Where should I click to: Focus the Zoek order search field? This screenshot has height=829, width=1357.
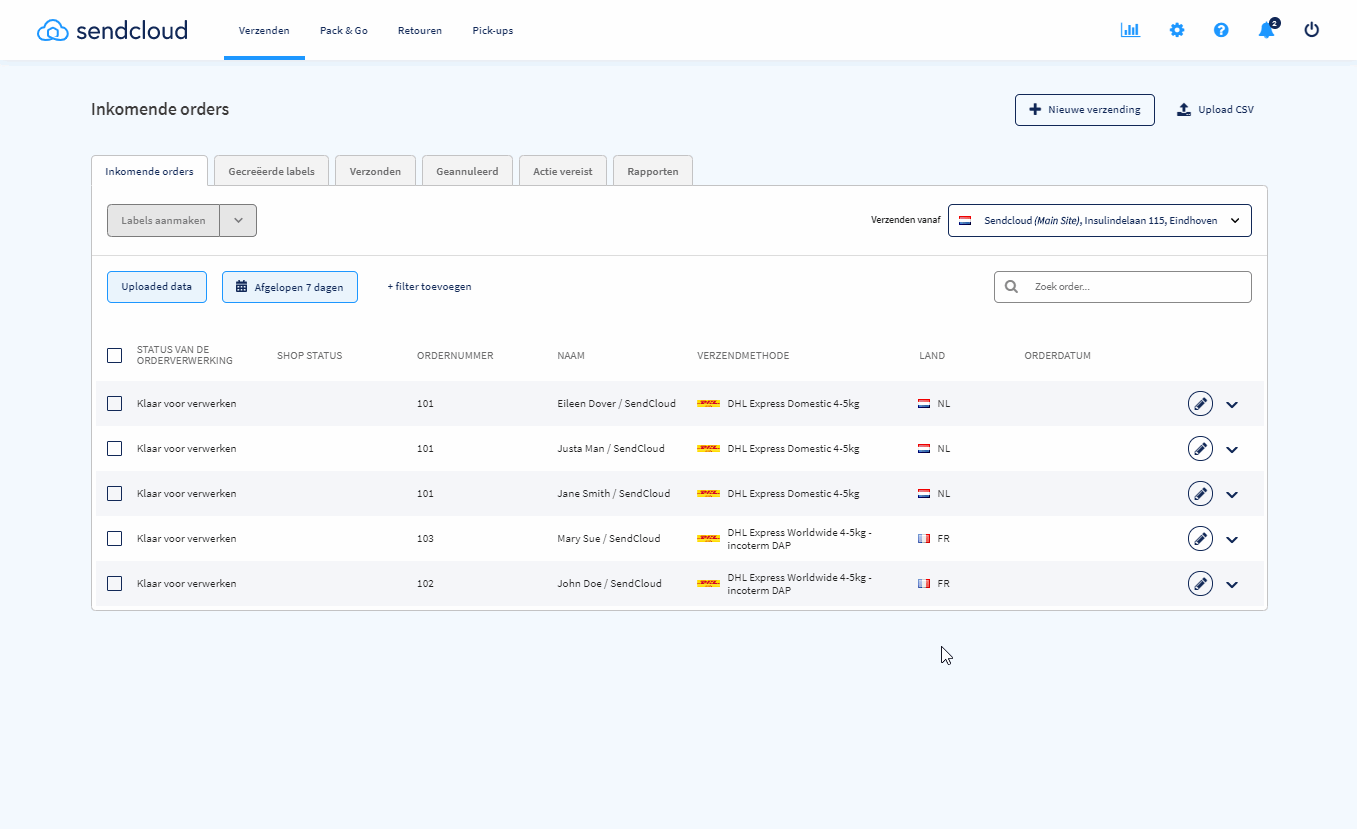click(1123, 287)
